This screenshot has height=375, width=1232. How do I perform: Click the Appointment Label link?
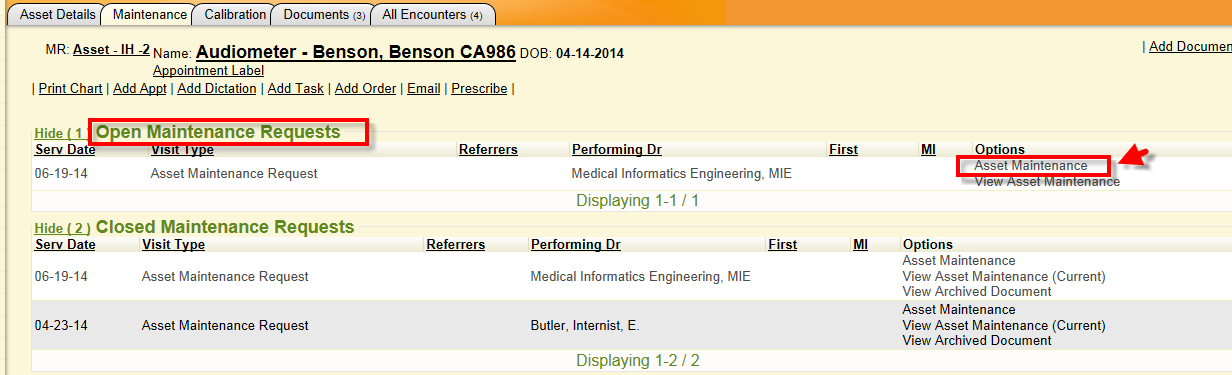pyautogui.click(x=208, y=71)
